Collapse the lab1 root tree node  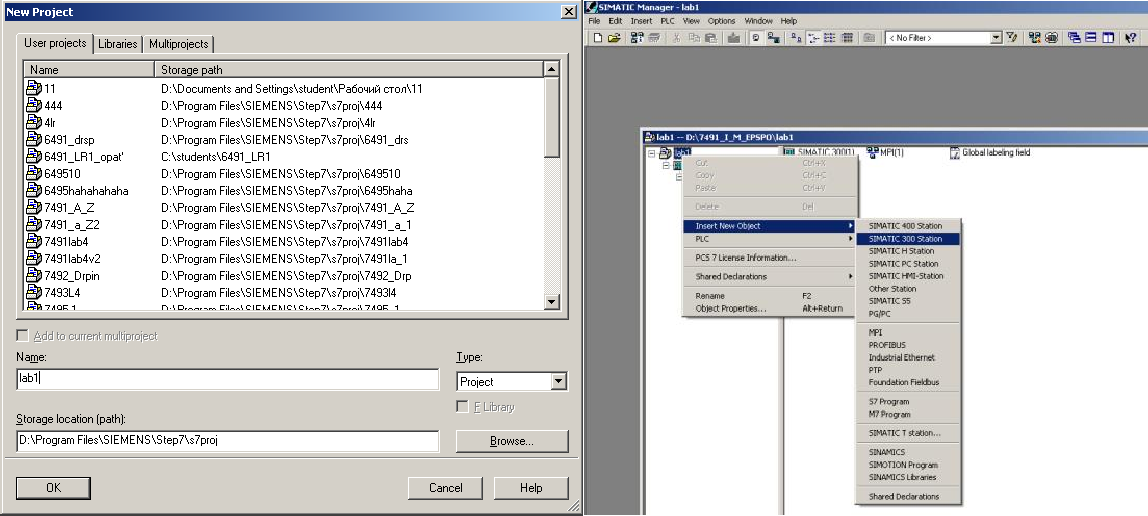pos(651,153)
